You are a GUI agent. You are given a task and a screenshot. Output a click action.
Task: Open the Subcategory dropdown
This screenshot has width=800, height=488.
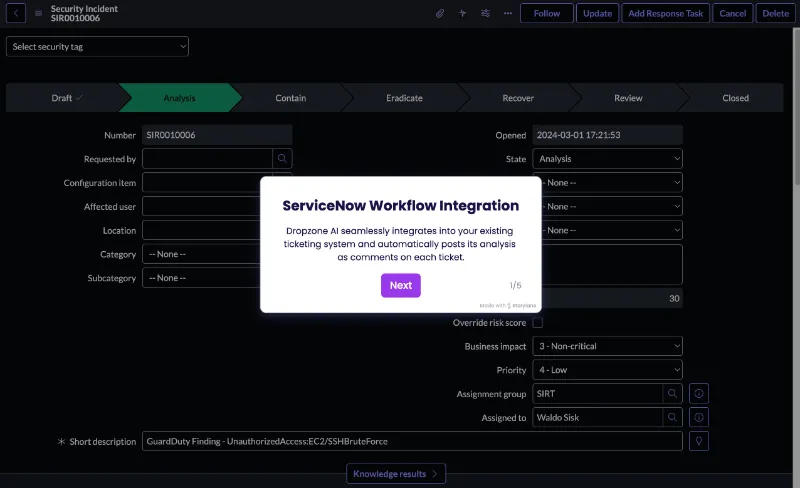click(x=202, y=278)
